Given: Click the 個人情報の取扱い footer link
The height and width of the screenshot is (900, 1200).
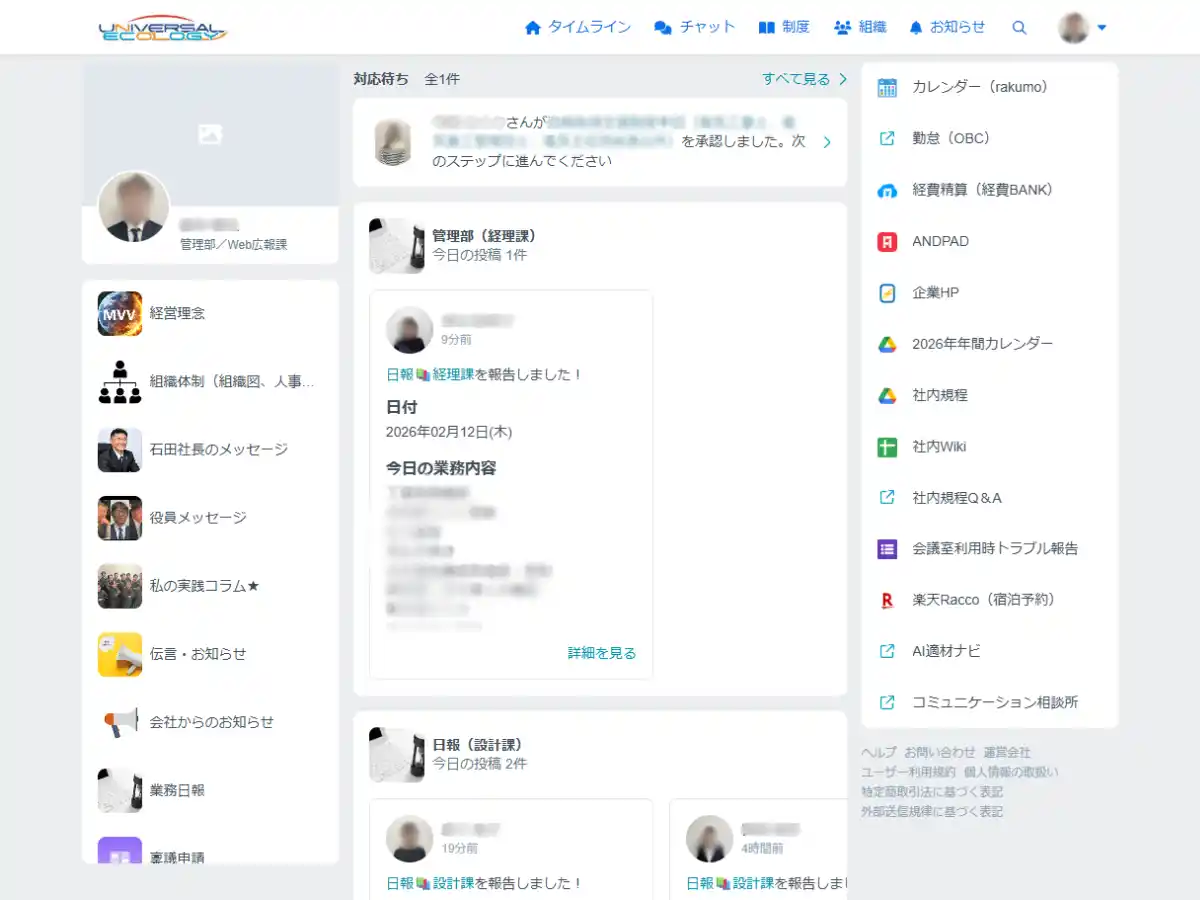Looking at the screenshot, I should 1010,772.
